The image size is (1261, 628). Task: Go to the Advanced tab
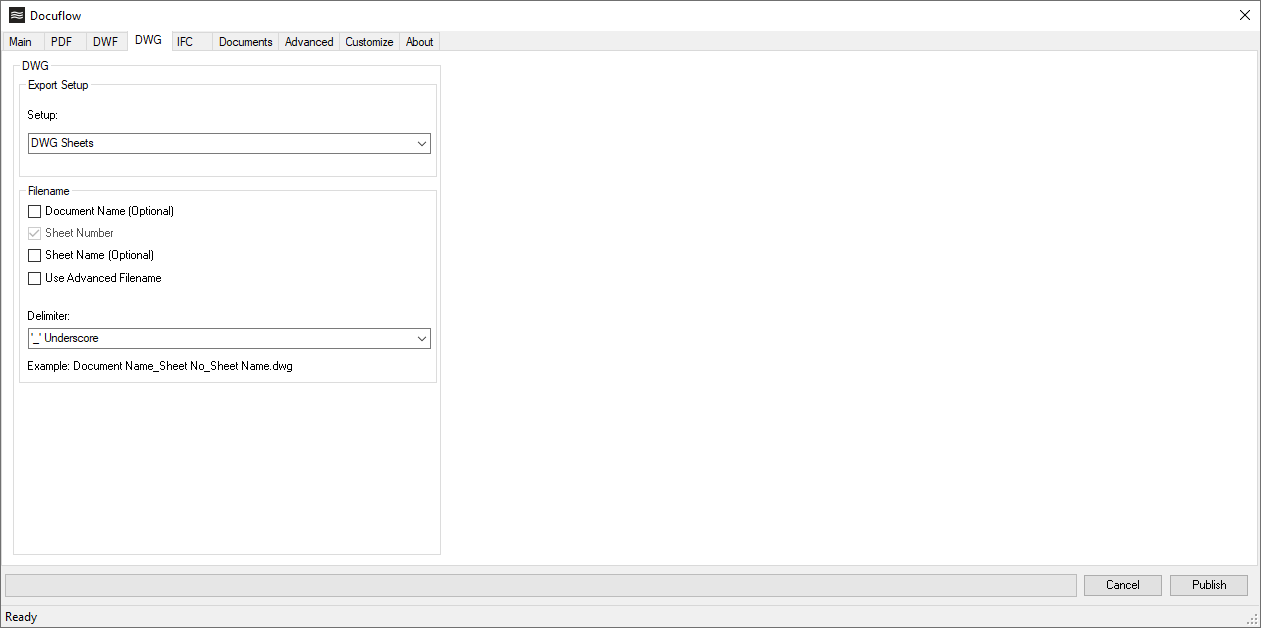click(x=308, y=41)
